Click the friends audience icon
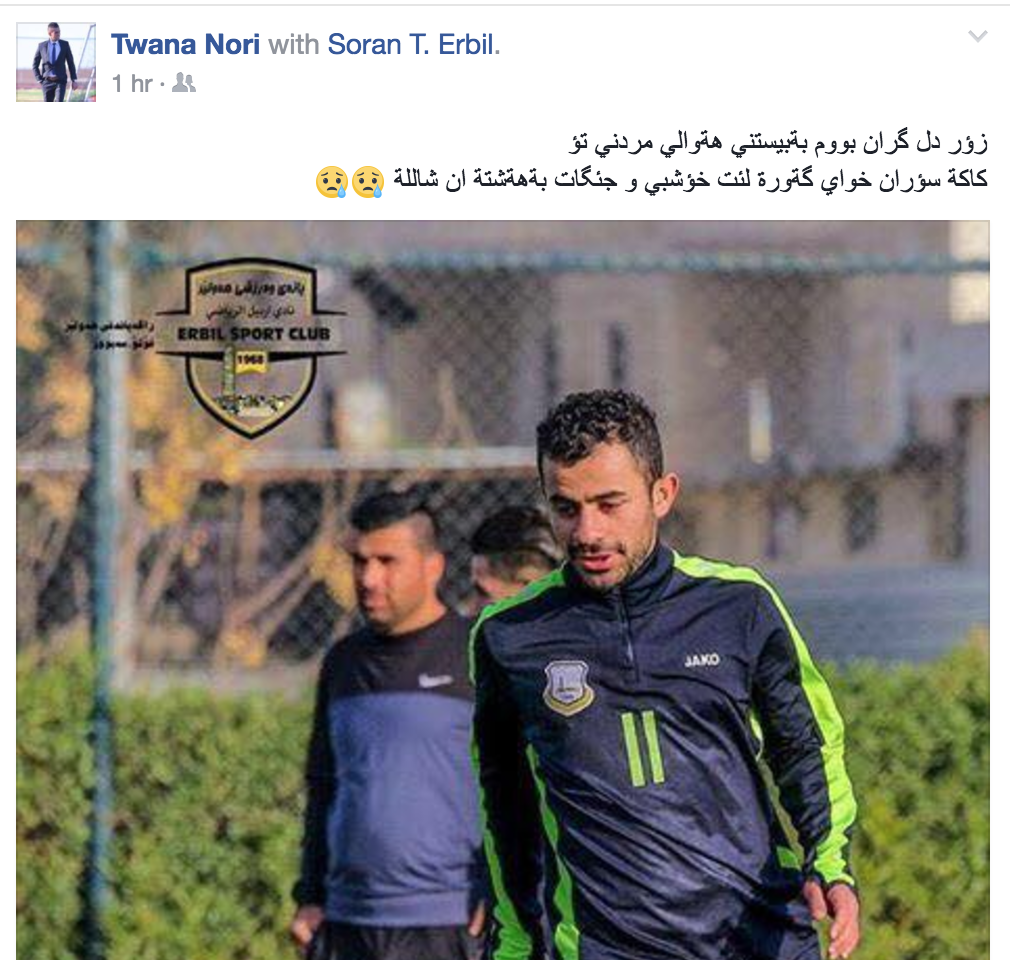The height and width of the screenshot is (960, 1010). click(x=184, y=83)
